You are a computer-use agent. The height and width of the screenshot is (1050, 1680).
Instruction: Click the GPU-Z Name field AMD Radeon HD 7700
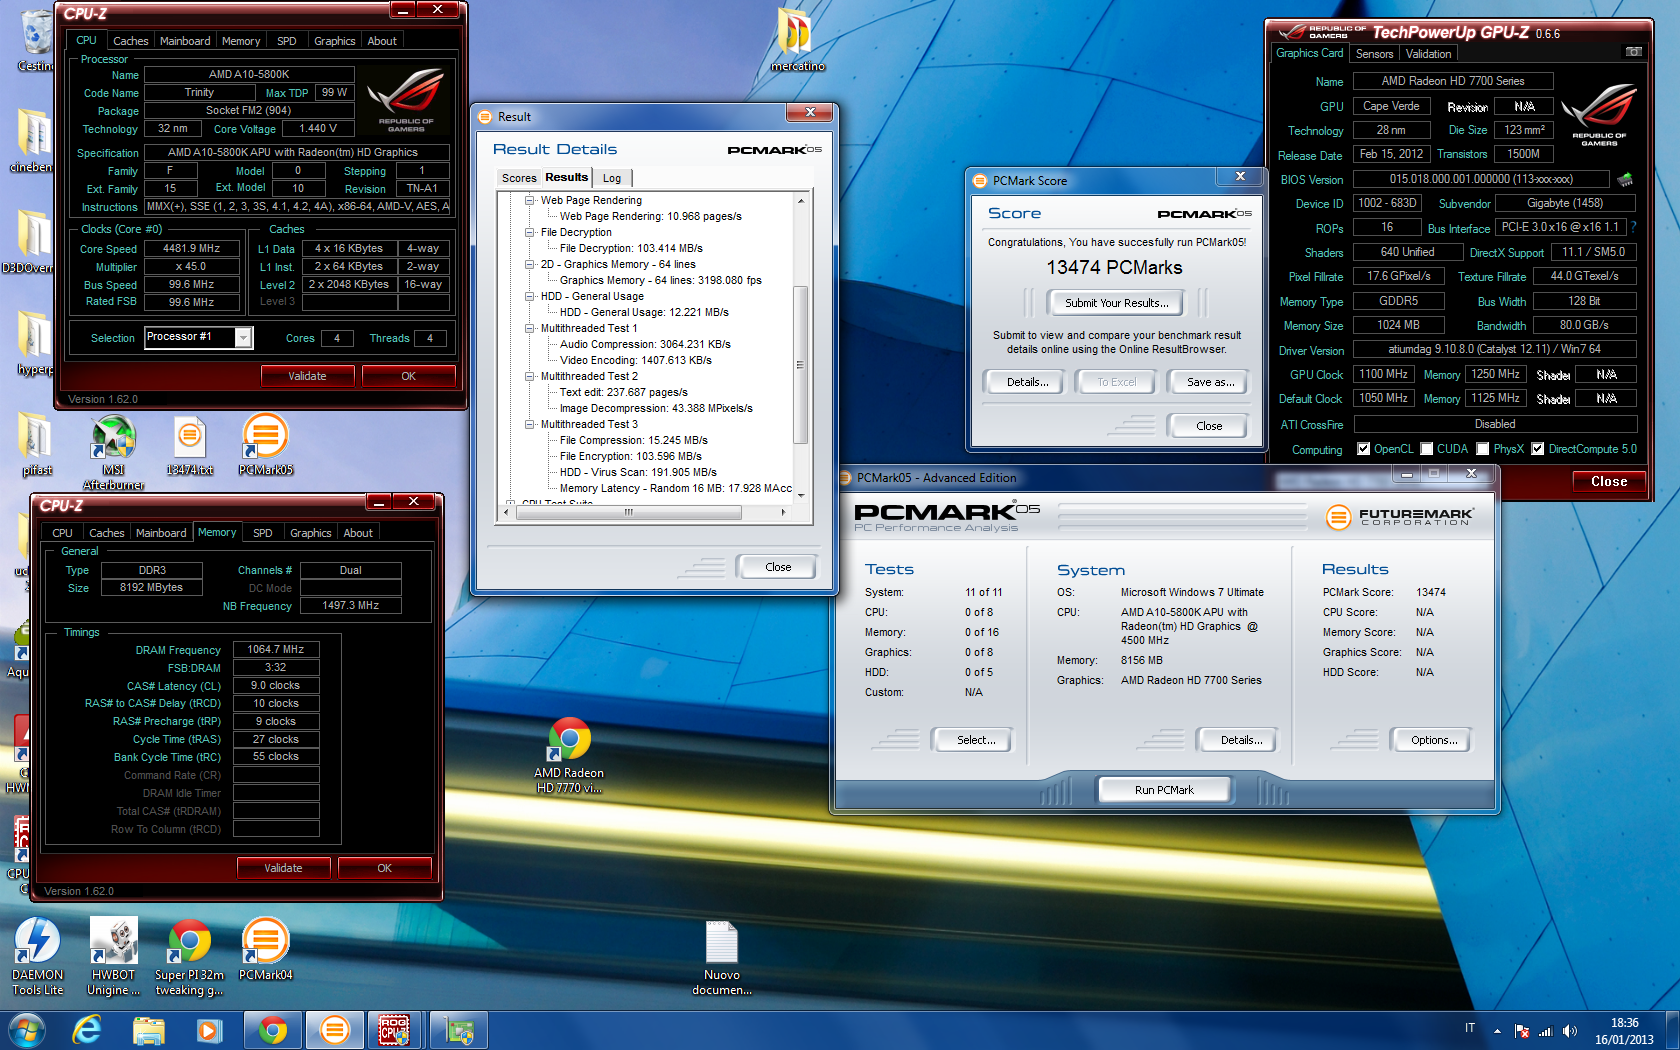pyautogui.click(x=1453, y=81)
